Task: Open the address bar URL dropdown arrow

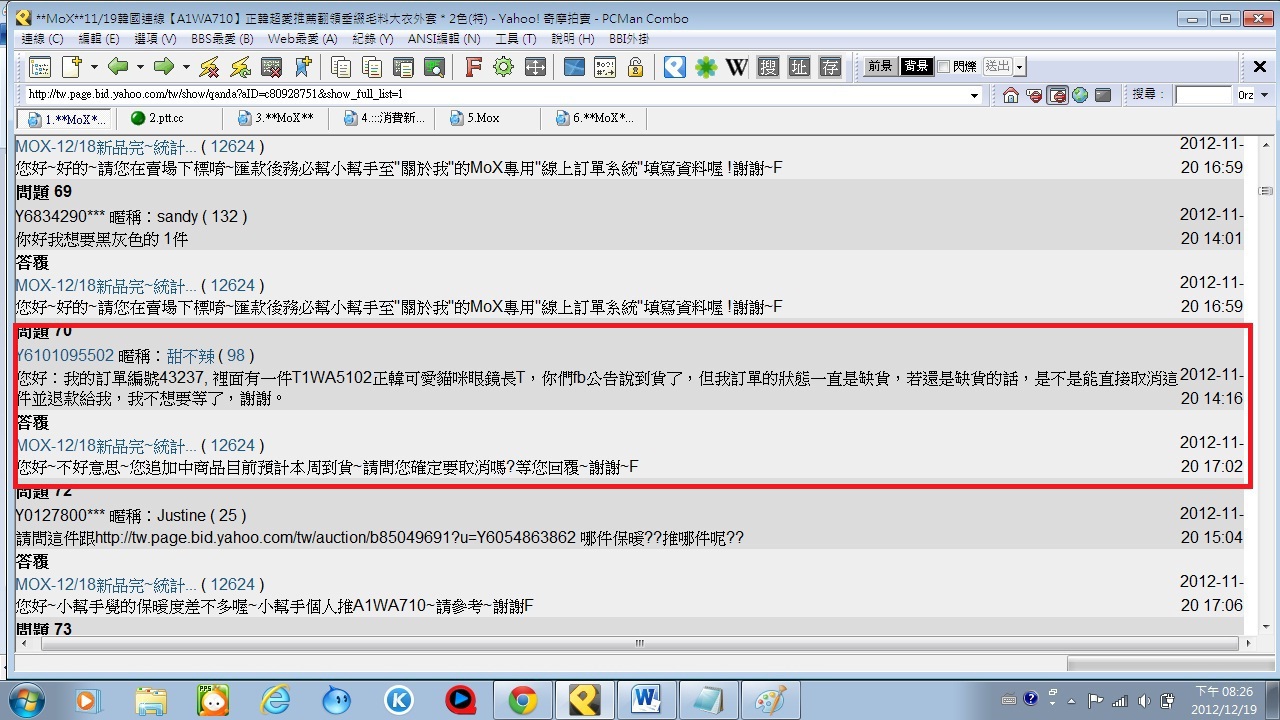Action: [x=975, y=95]
